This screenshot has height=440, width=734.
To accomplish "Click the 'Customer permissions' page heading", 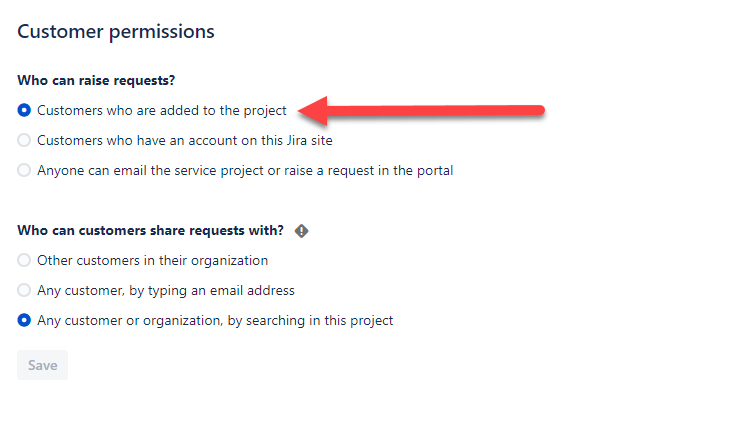I will click(116, 32).
